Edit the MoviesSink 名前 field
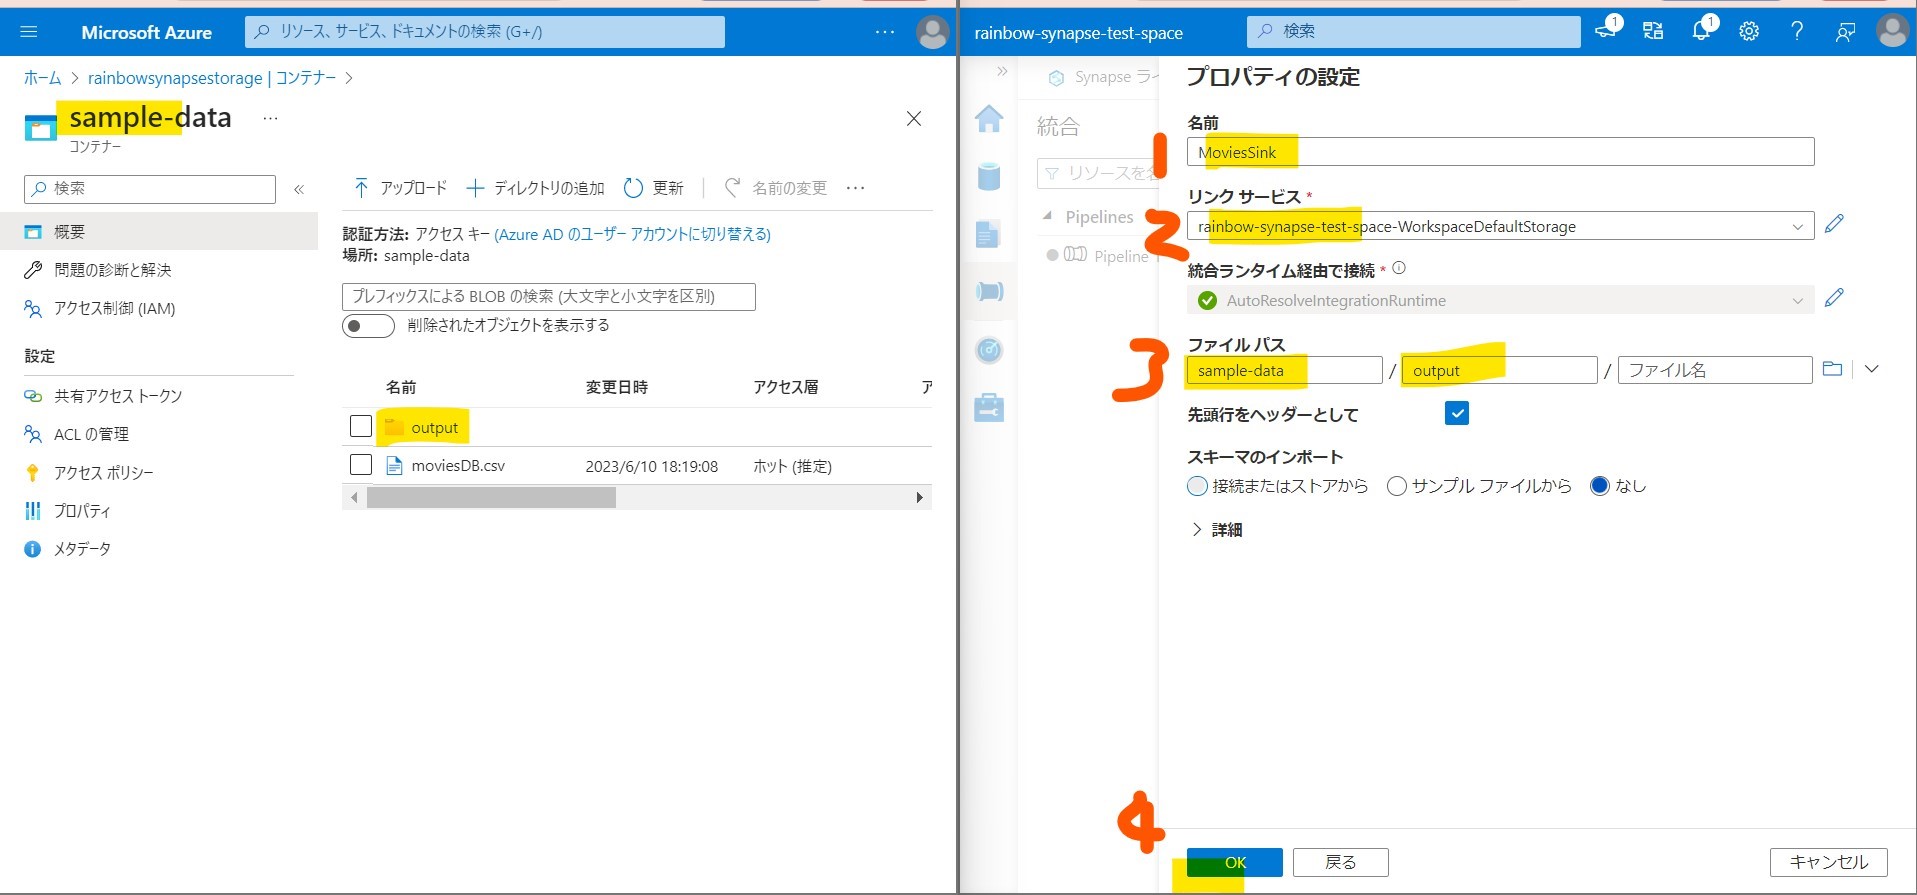The image size is (1917, 895). tap(1500, 152)
